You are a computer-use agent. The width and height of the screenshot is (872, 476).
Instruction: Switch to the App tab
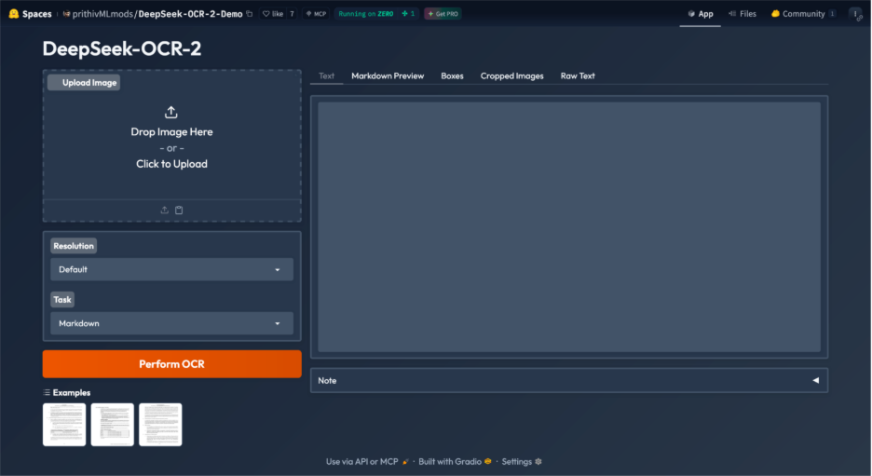pos(700,14)
